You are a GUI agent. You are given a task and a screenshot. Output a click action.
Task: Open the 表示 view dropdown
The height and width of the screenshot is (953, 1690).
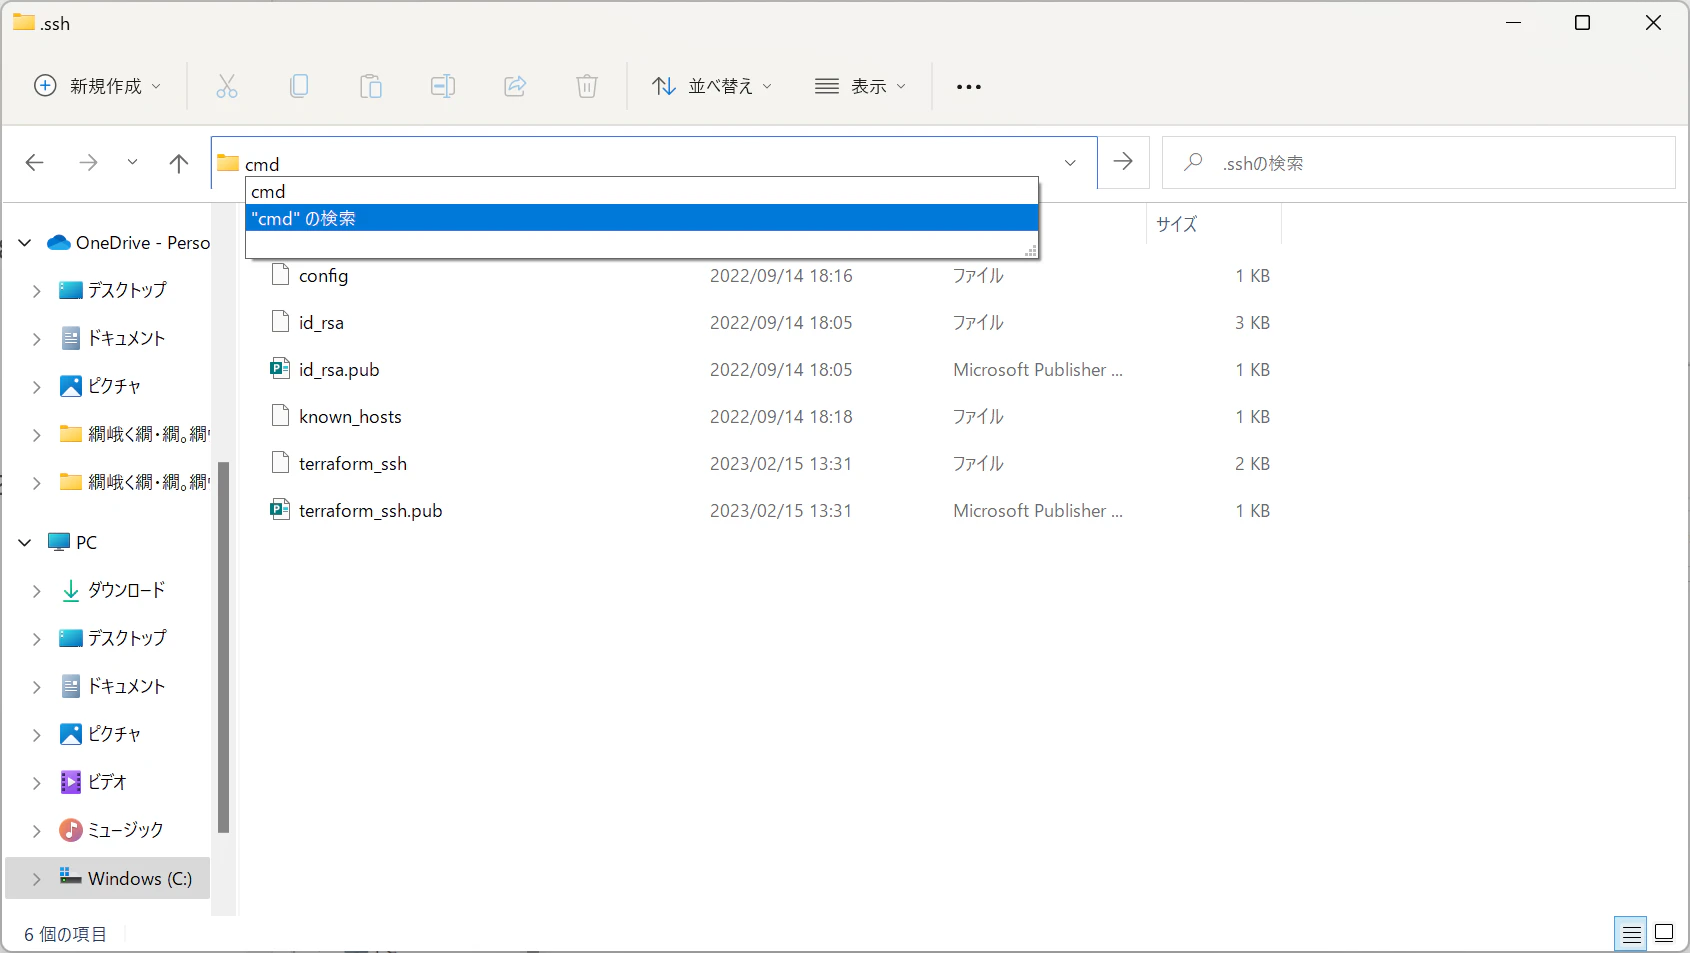tap(860, 86)
